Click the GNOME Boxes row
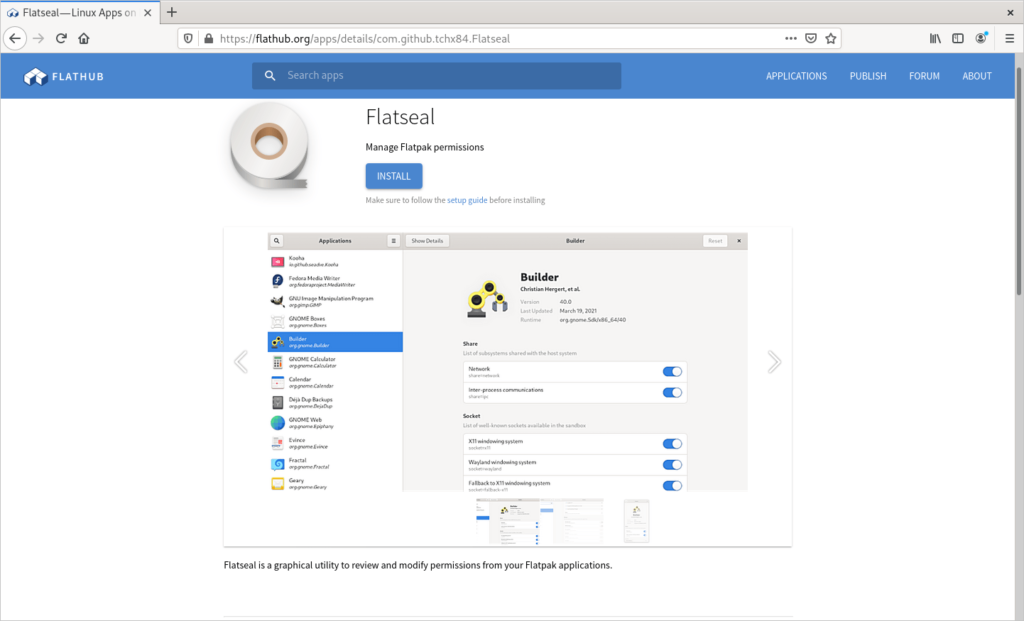 (335, 322)
